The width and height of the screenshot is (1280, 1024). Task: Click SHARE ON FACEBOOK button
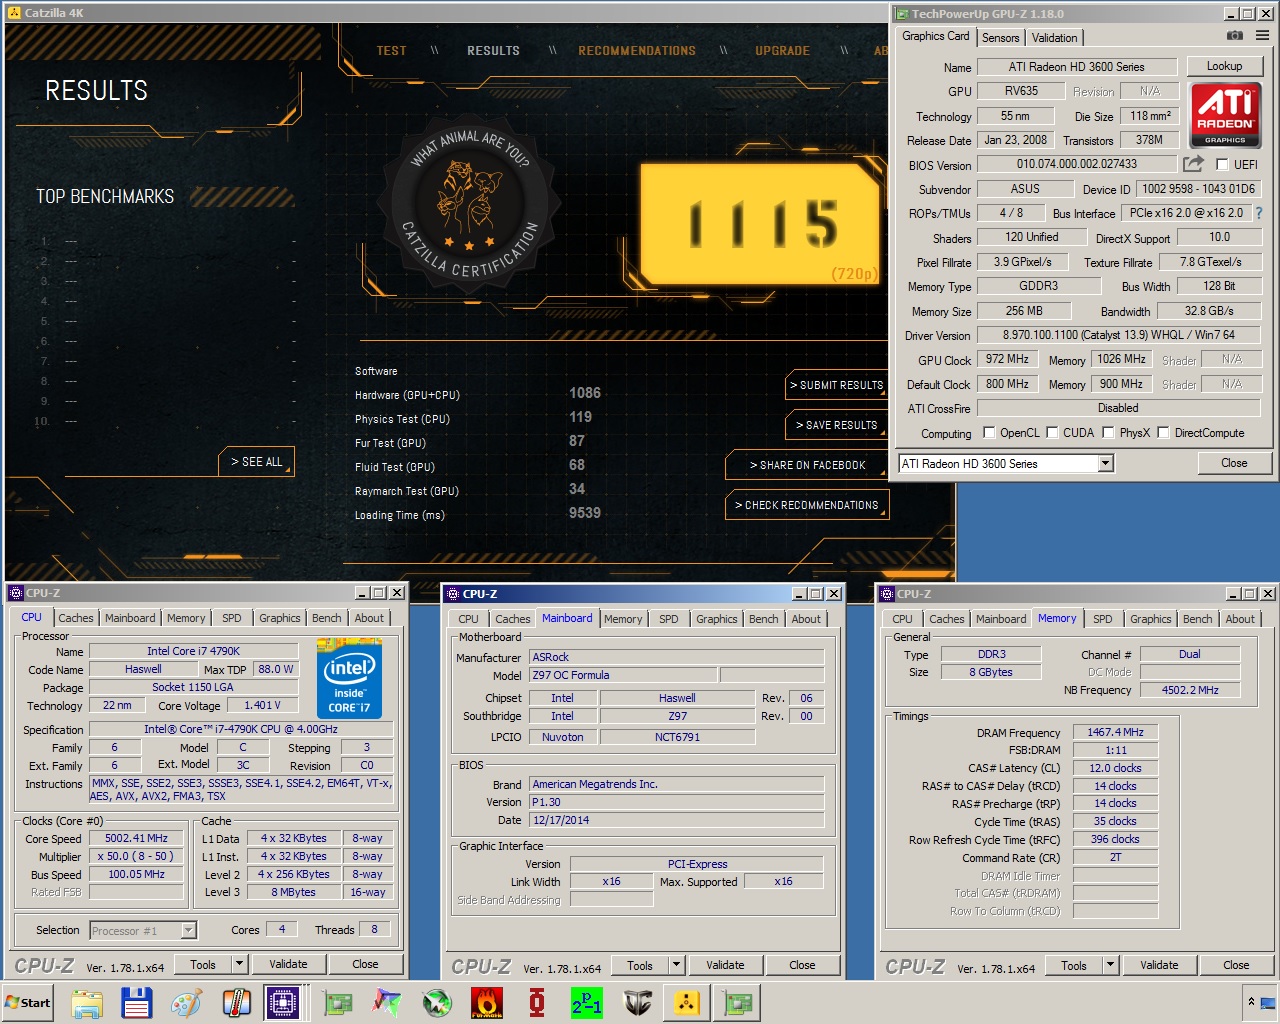[806, 465]
